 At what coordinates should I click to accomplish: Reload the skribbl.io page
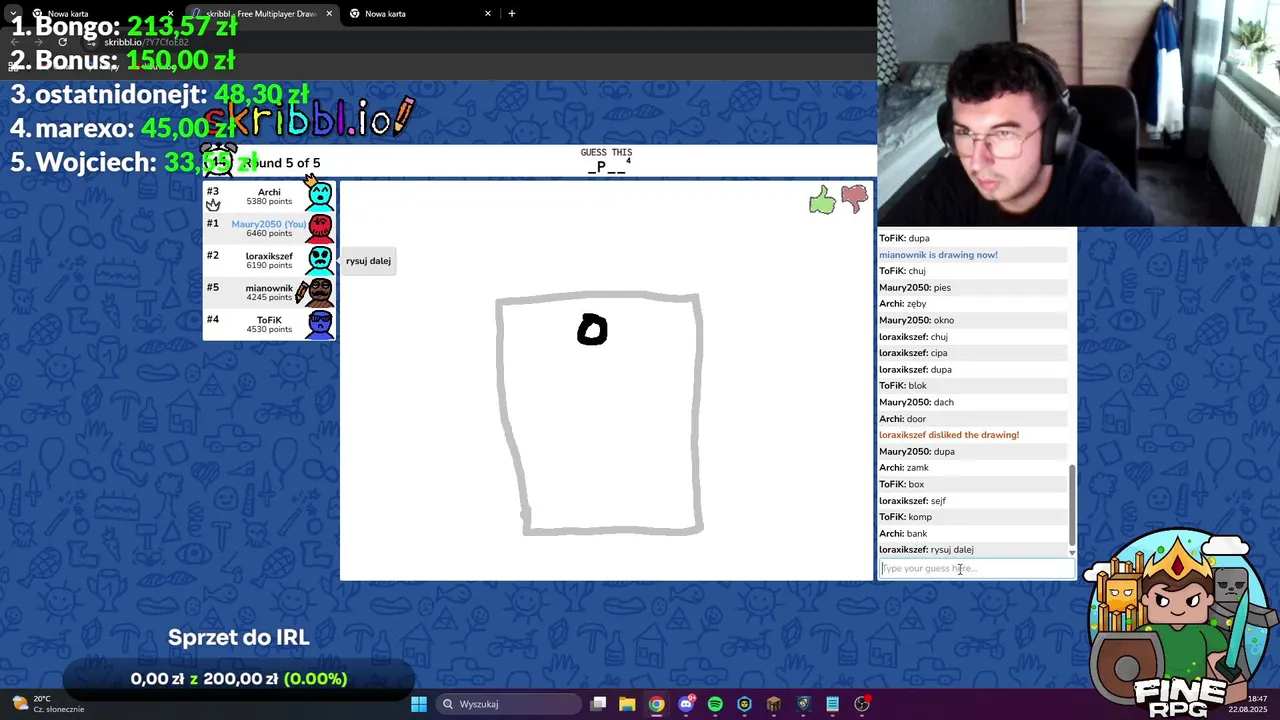pos(62,42)
